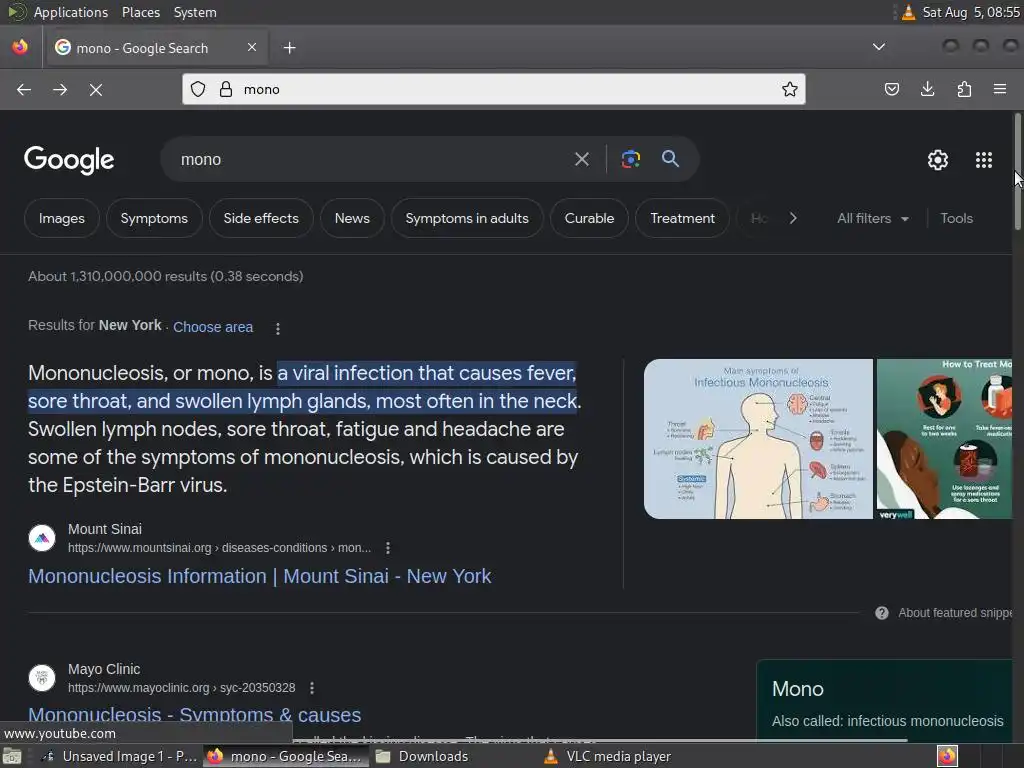Image resolution: width=1024 pixels, height=768 pixels.
Task: Click the Choose area link
Action: click(213, 327)
